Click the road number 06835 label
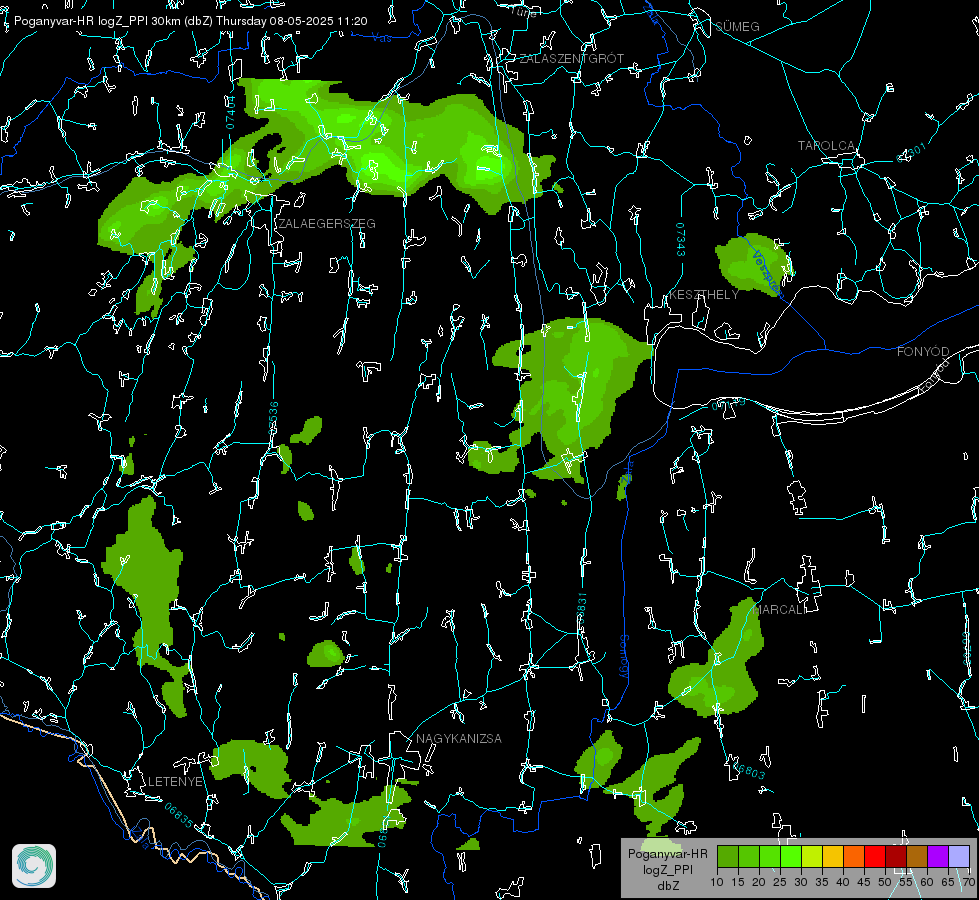This screenshot has width=979, height=900. (179, 816)
